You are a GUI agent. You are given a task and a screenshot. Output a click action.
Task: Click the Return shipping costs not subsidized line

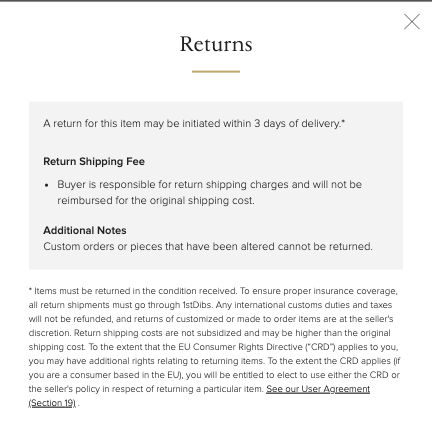click(210, 333)
